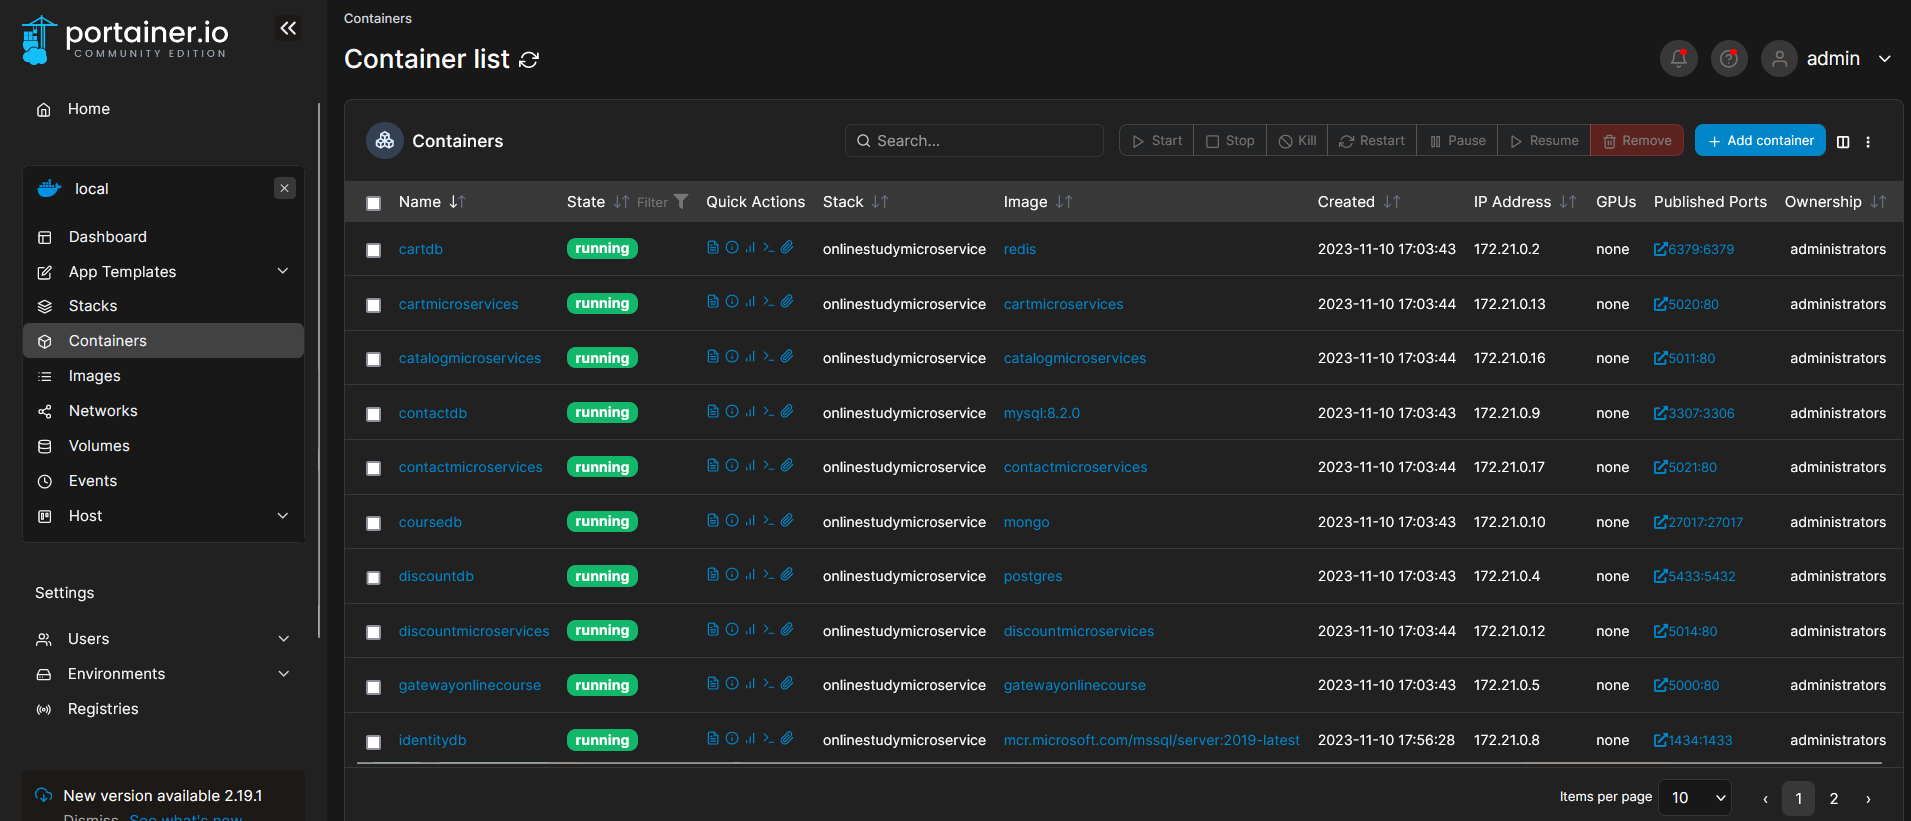The image size is (1911, 821).
Task: Check the box for gatewayonlinecourse container
Action: tap(374, 687)
